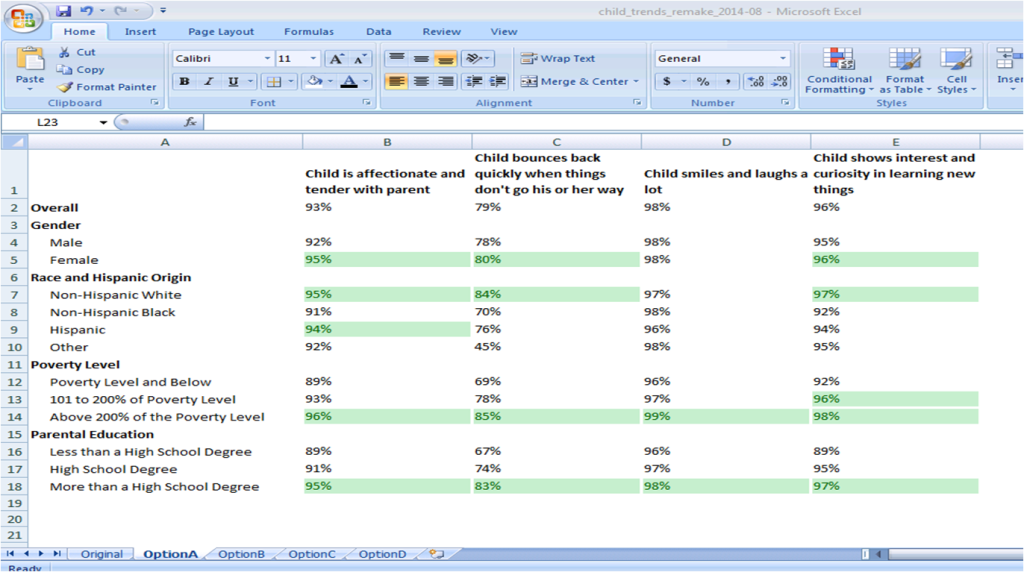
Task: Open the Data ribbon tab
Action: 378,31
